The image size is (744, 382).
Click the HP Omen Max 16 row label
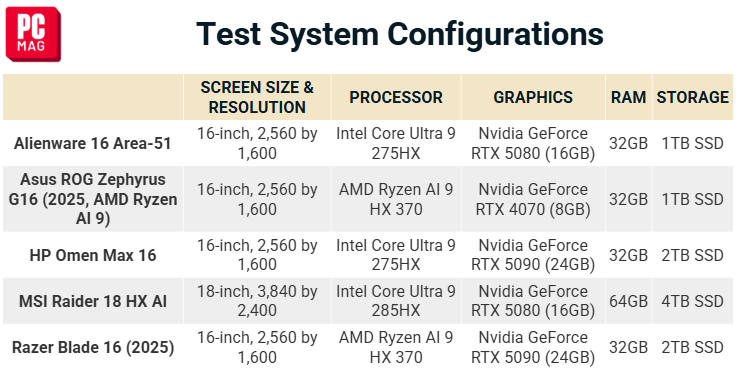(x=93, y=255)
